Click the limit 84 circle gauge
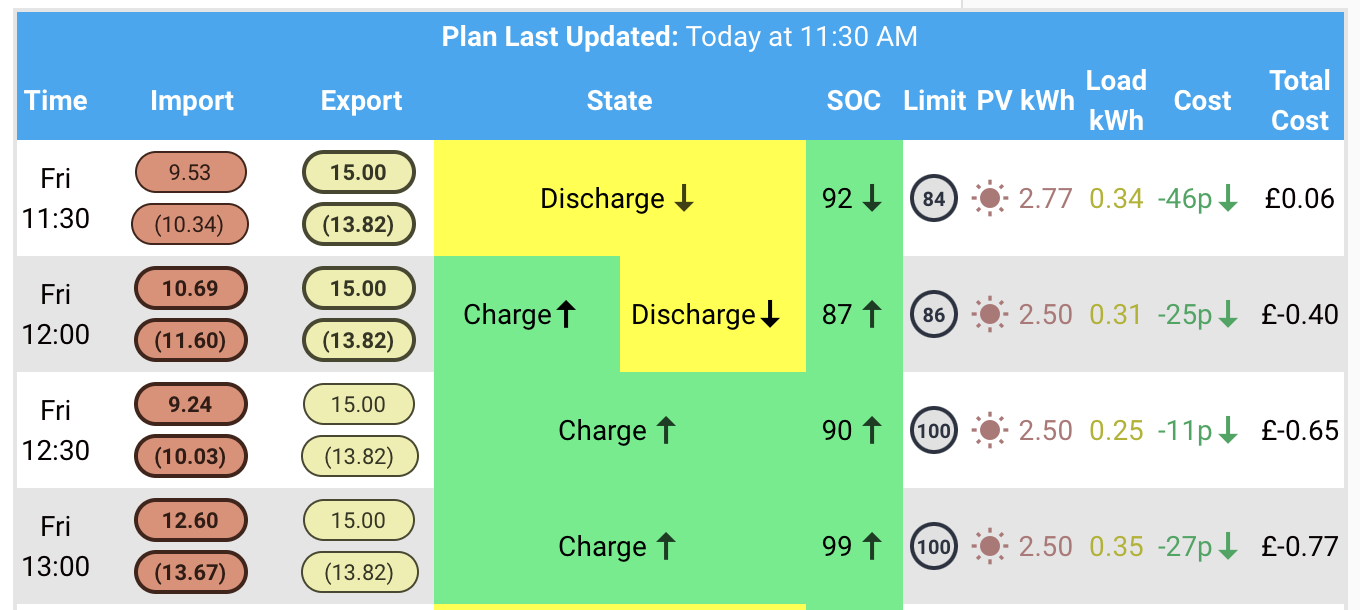1360x610 pixels. point(934,198)
